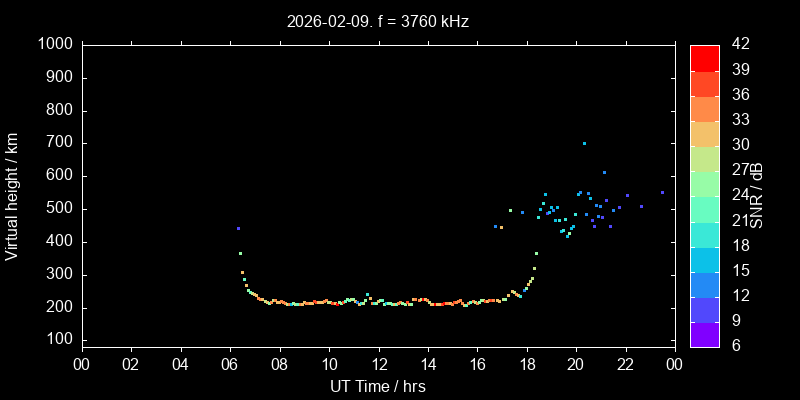The image size is (800, 400).
Task: Click the "Virtual height / km" axis label
Action: (x=12, y=196)
